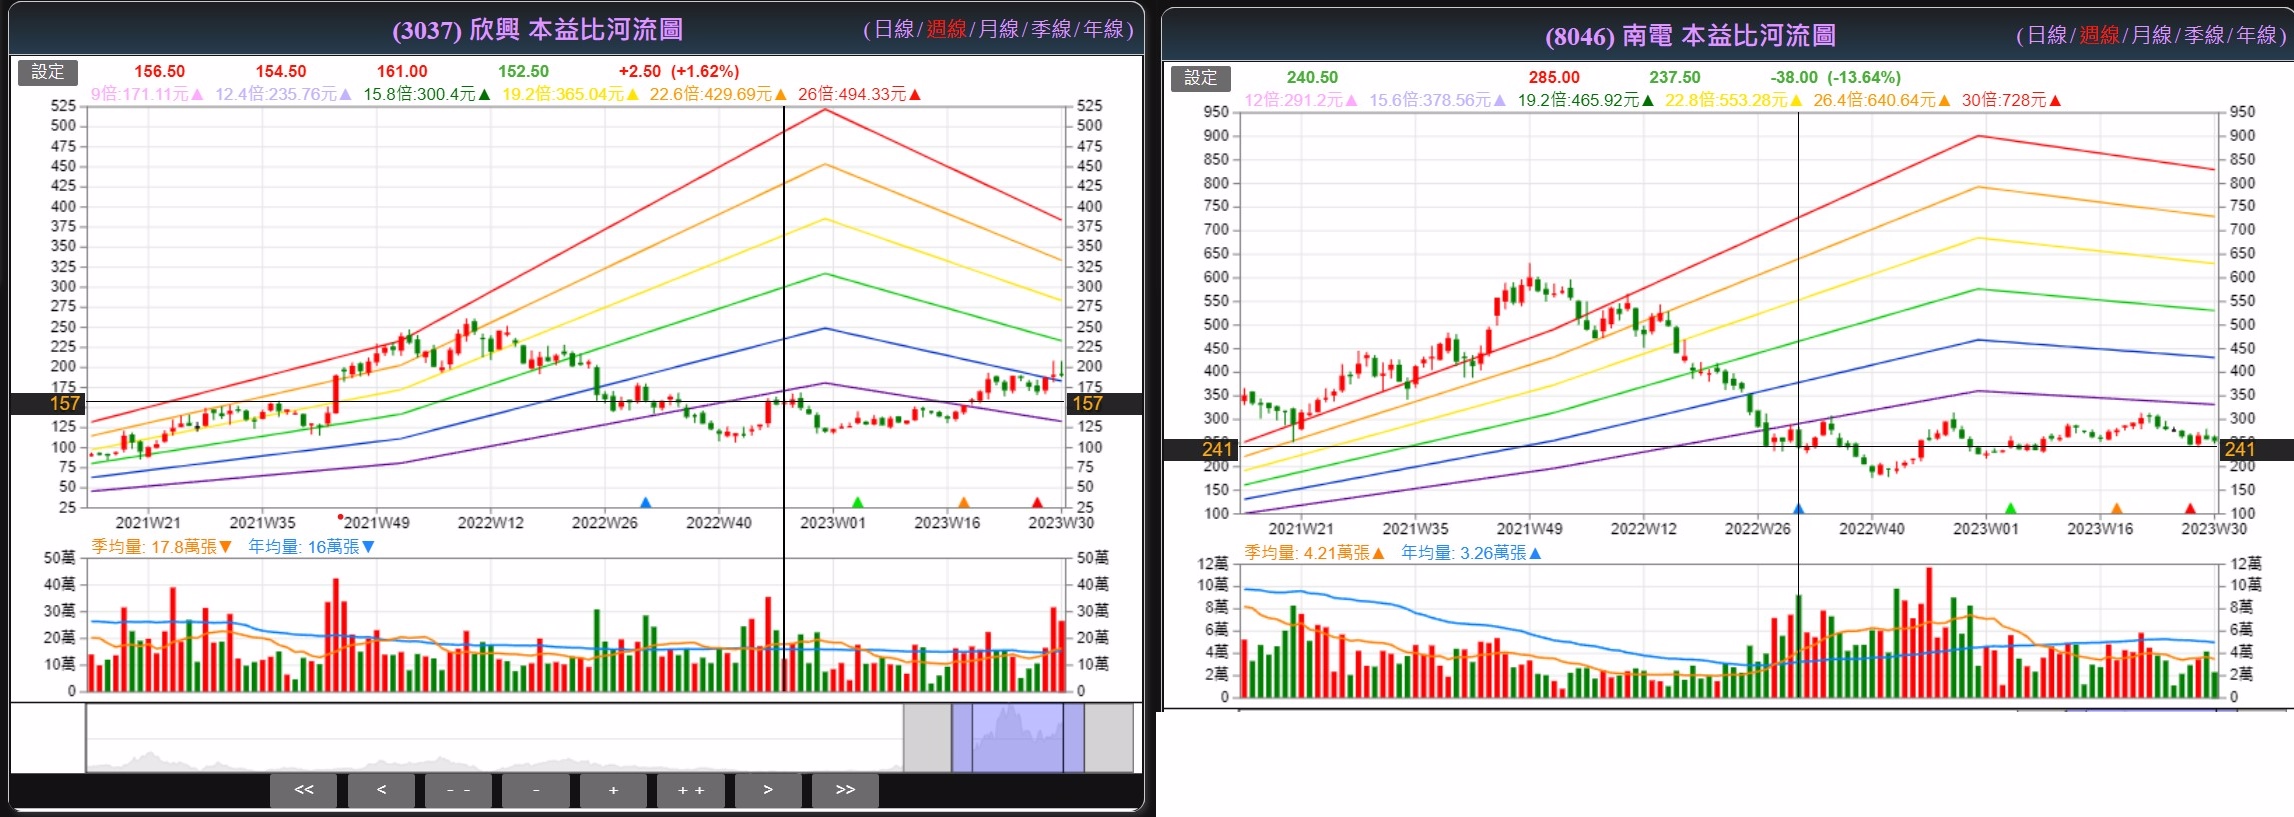This screenshot has width=2294, height=817.
Task: Open 設定 in the 南電 chart
Action: point(1200,78)
